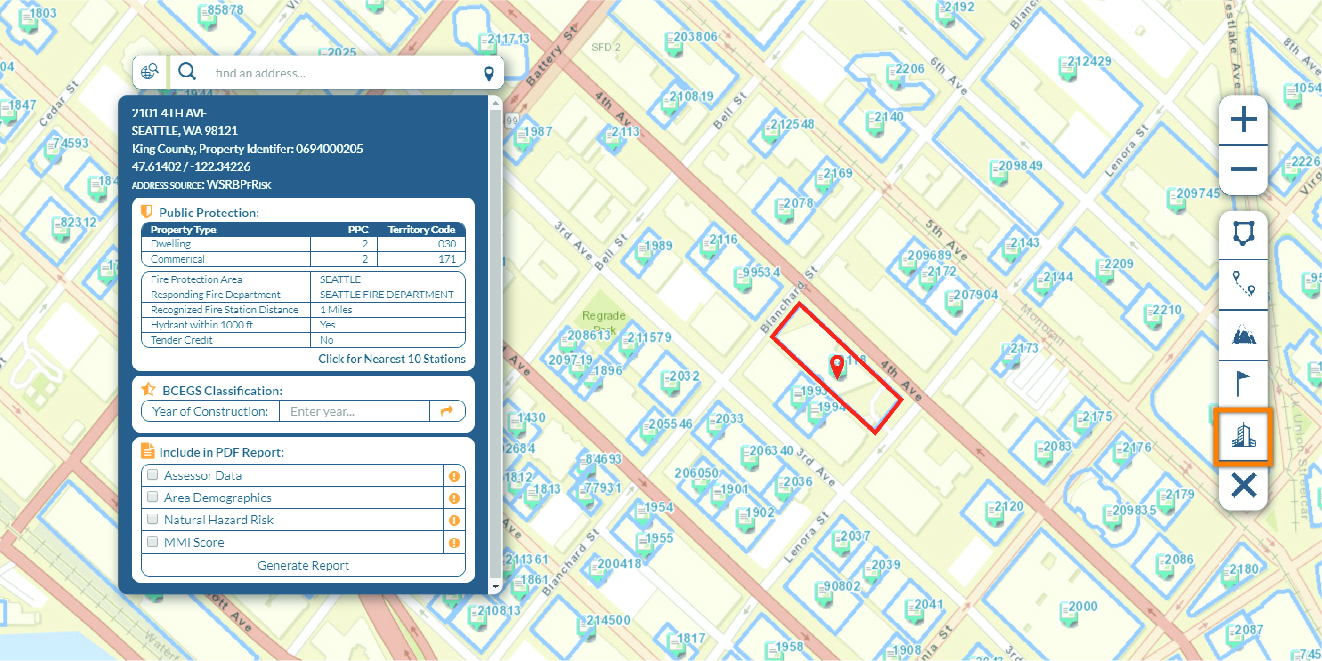Click the Year of Construction input field
This screenshot has width=1322, height=661.
coord(354,411)
